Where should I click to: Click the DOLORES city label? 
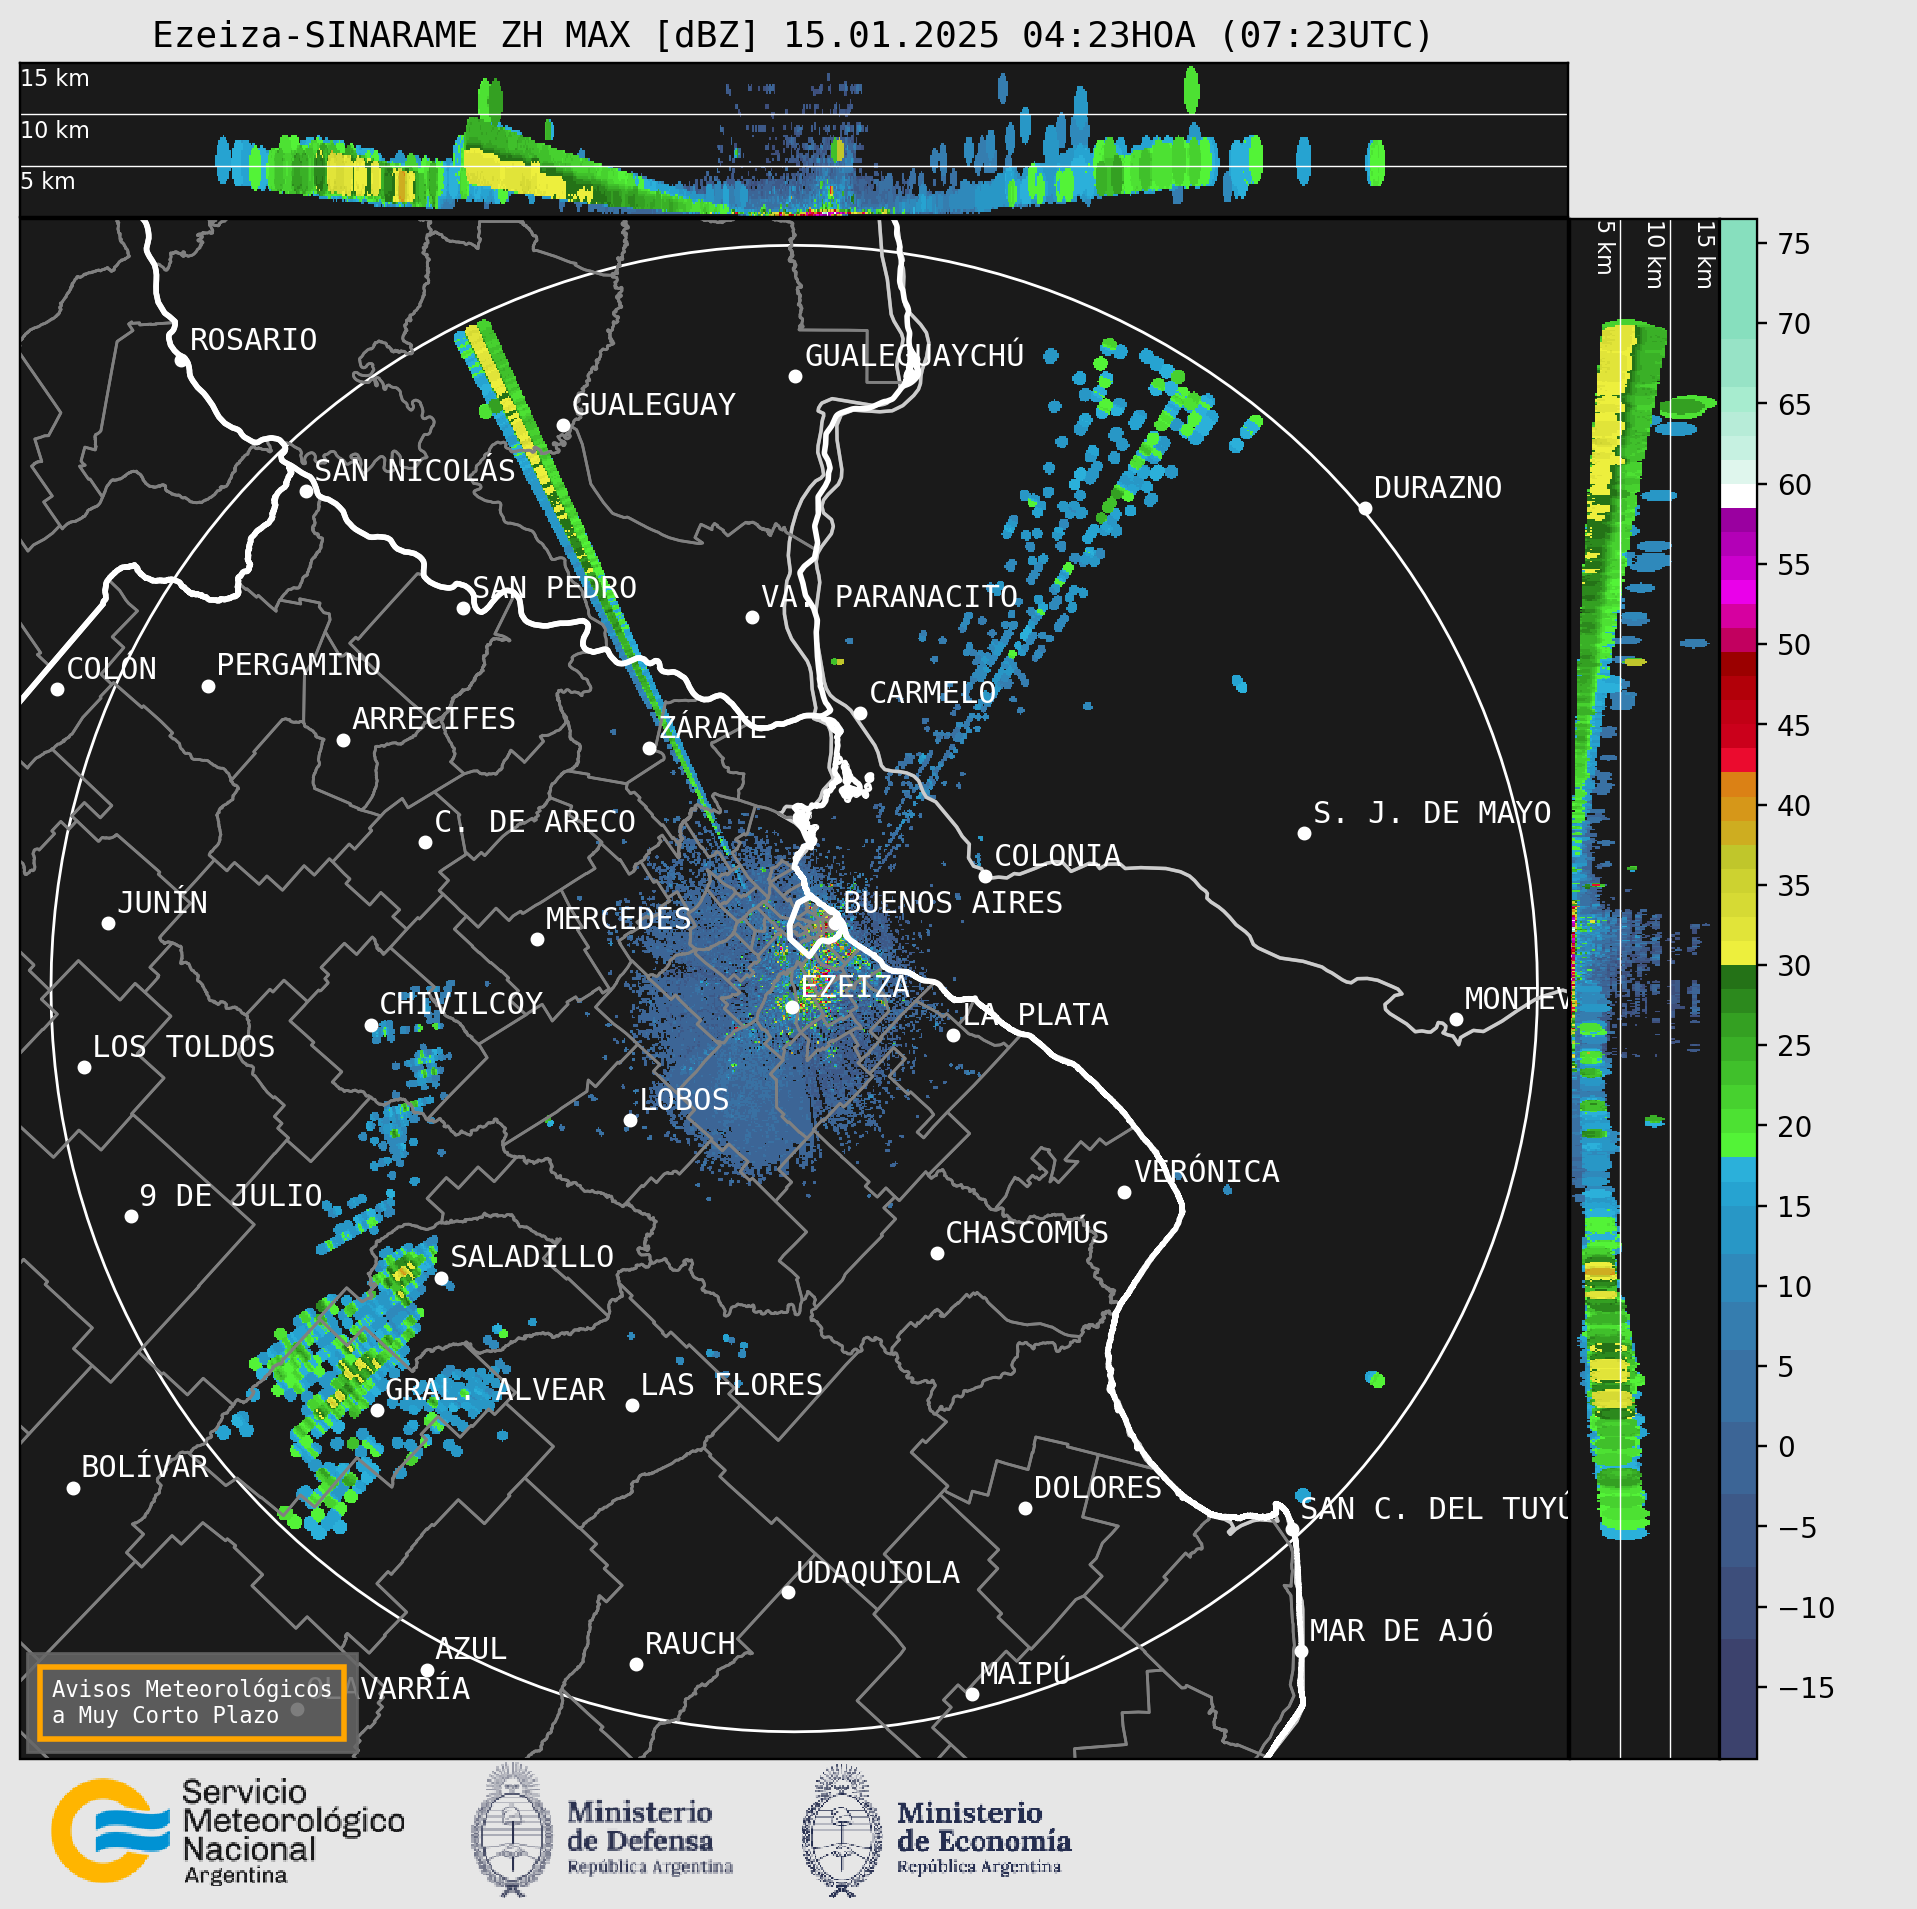(x=1097, y=1488)
